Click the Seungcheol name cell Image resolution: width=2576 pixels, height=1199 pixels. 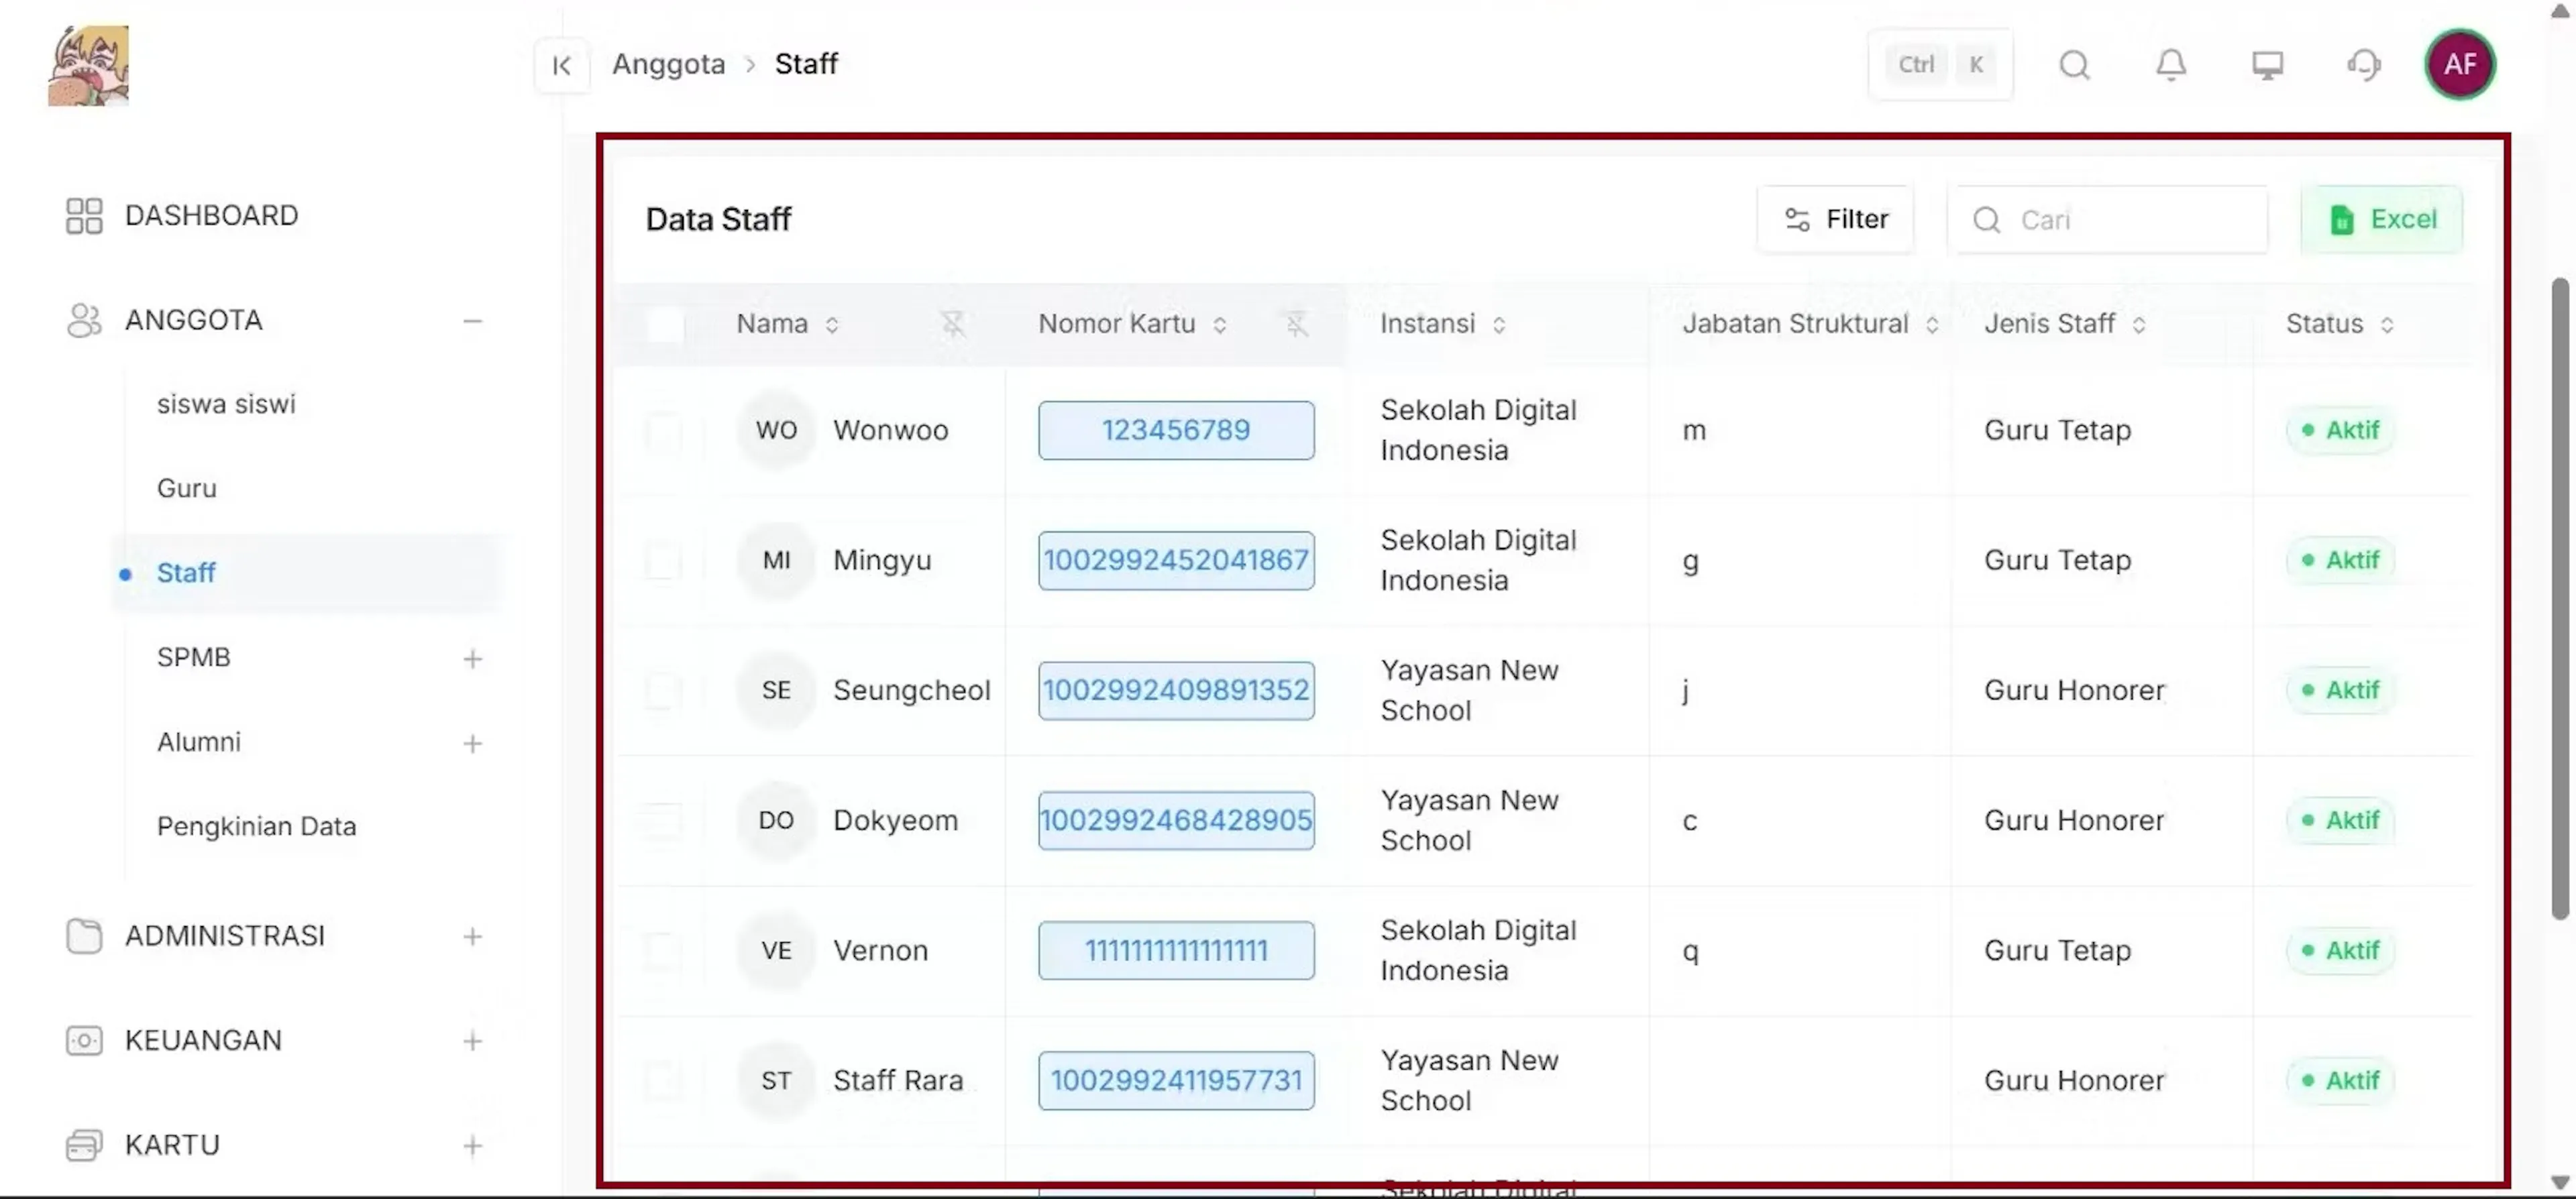pyautogui.click(x=911, y=690)
